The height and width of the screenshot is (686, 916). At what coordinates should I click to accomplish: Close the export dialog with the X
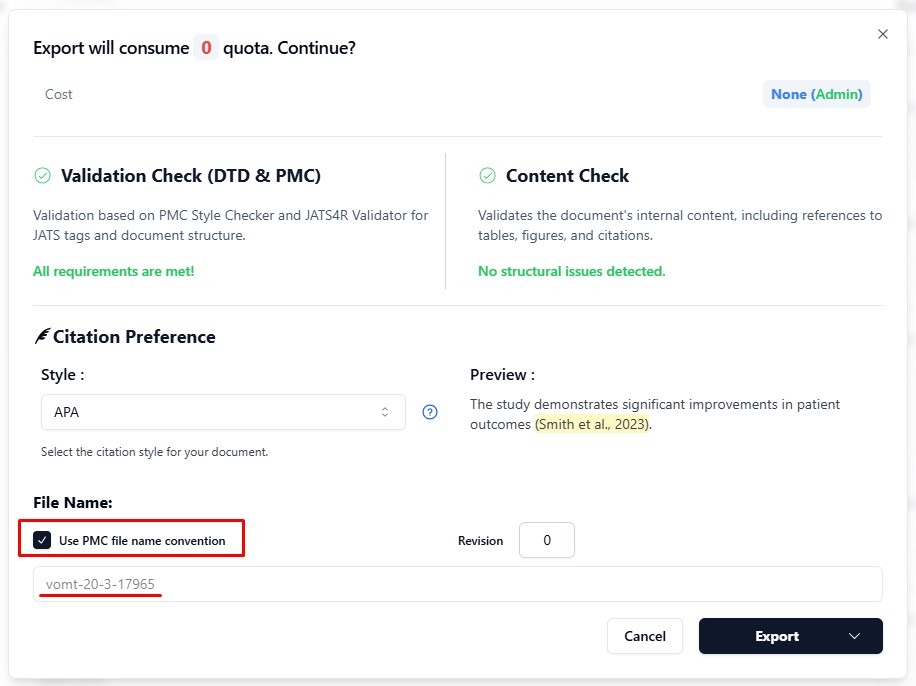tap(882, 34)
